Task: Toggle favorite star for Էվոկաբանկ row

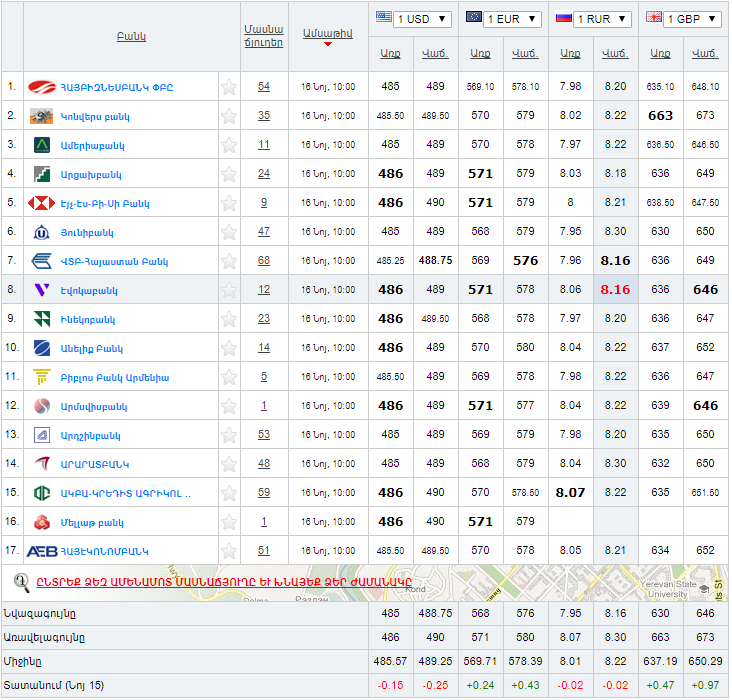Action: 229,290
